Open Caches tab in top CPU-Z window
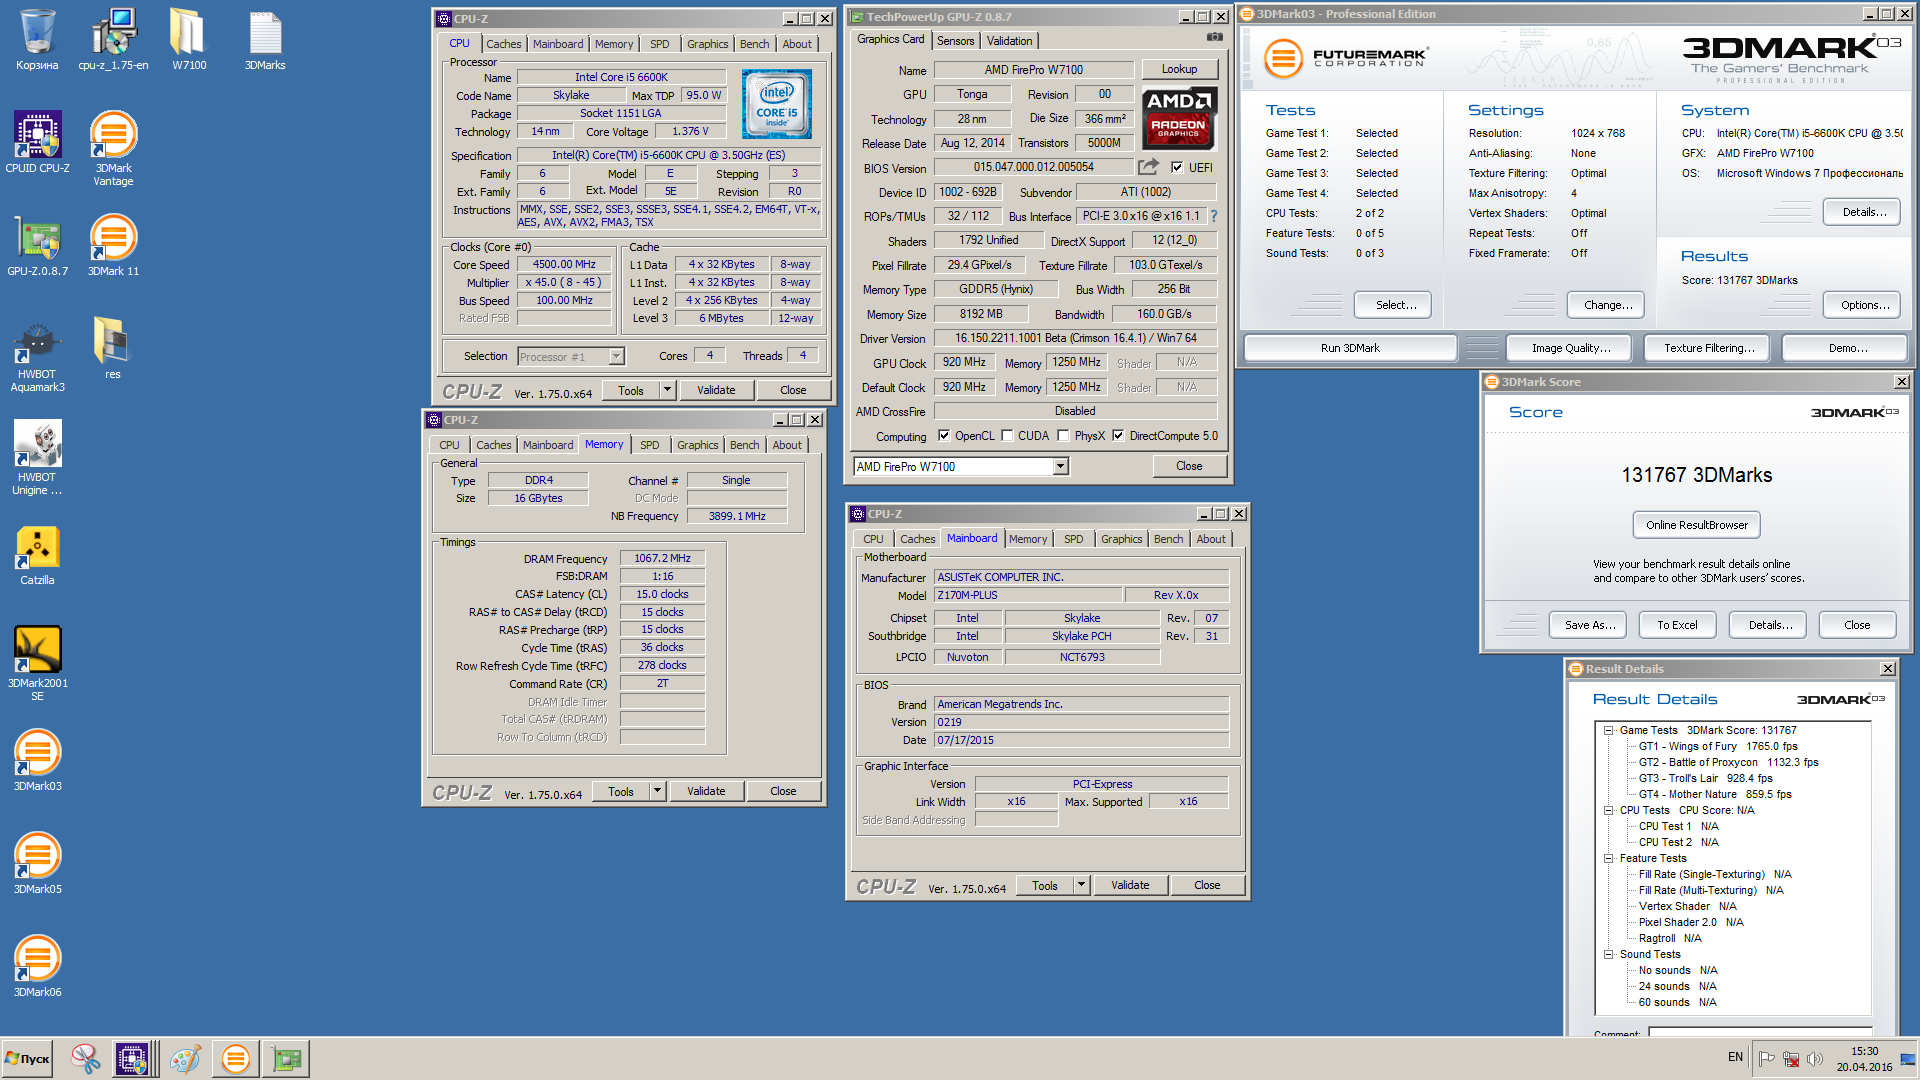1920x1080 pixels. tap(503, 44)
